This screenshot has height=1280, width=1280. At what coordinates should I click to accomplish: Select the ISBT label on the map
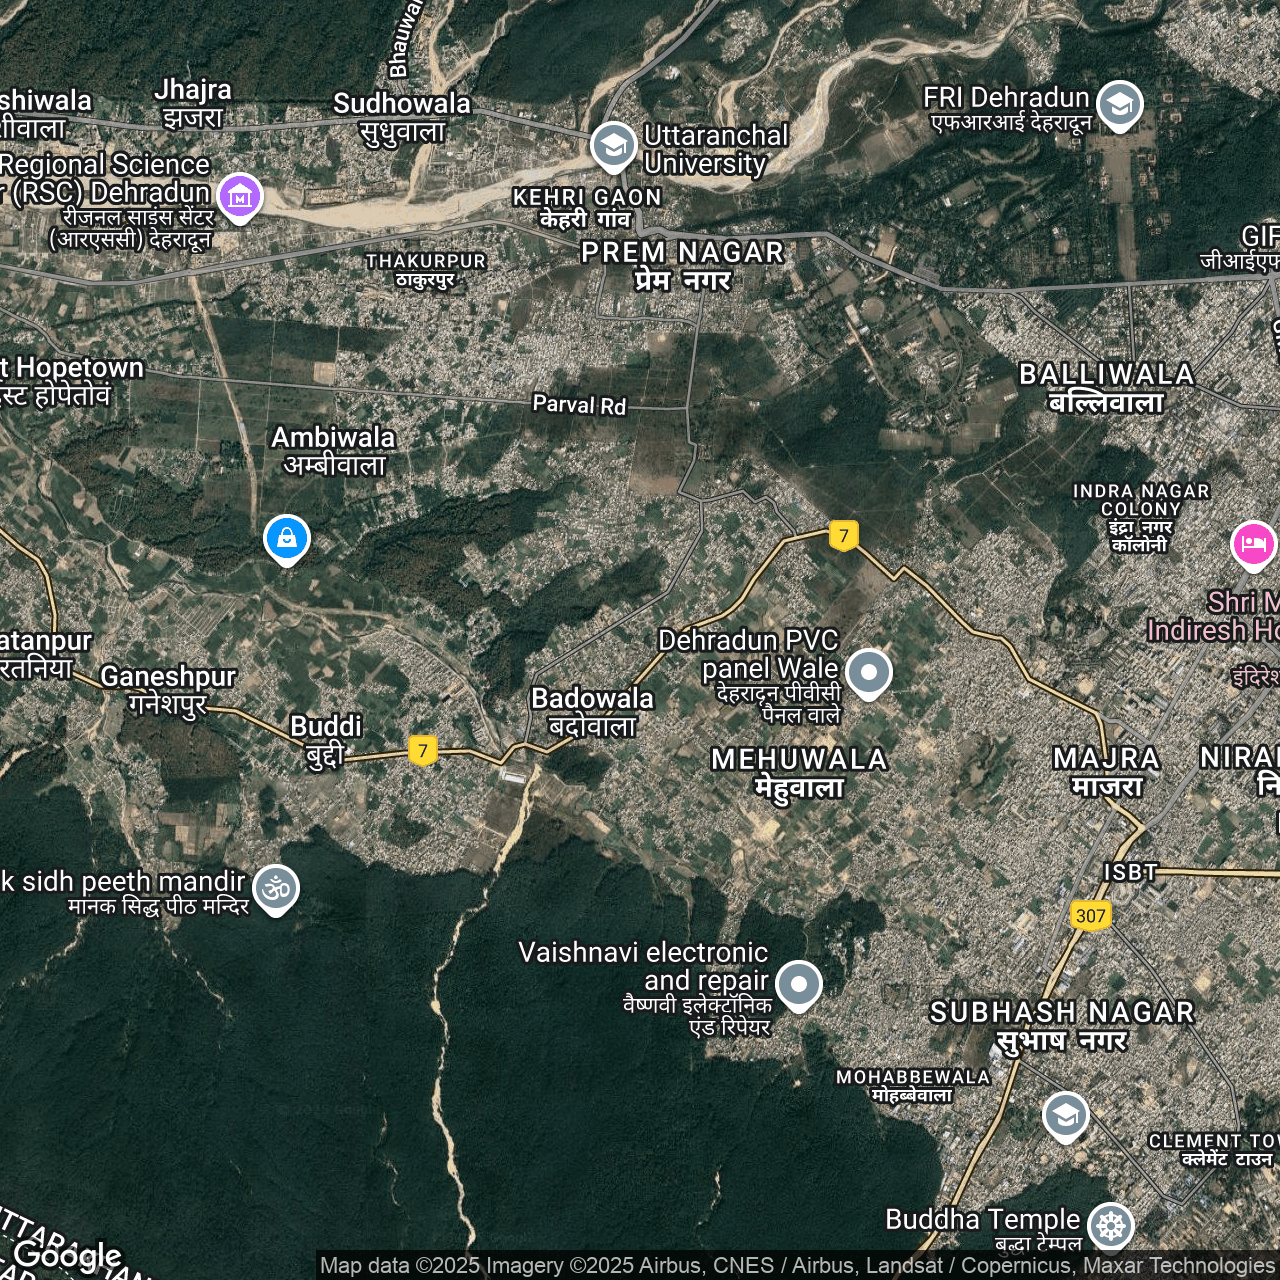[1130, 872]
